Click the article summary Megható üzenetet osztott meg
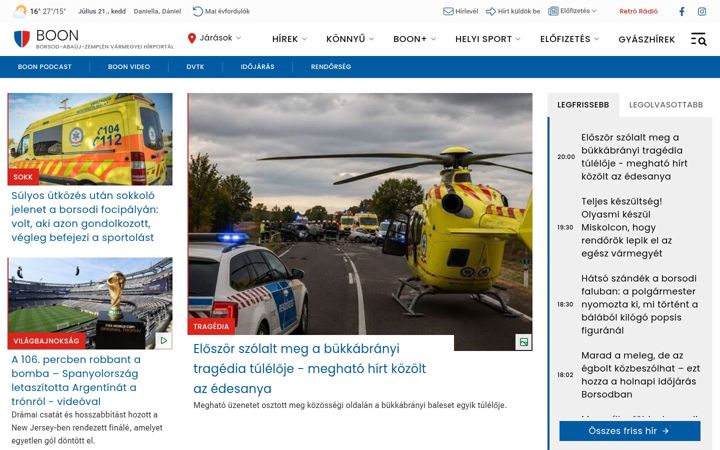720x450 pixels. 350,405
